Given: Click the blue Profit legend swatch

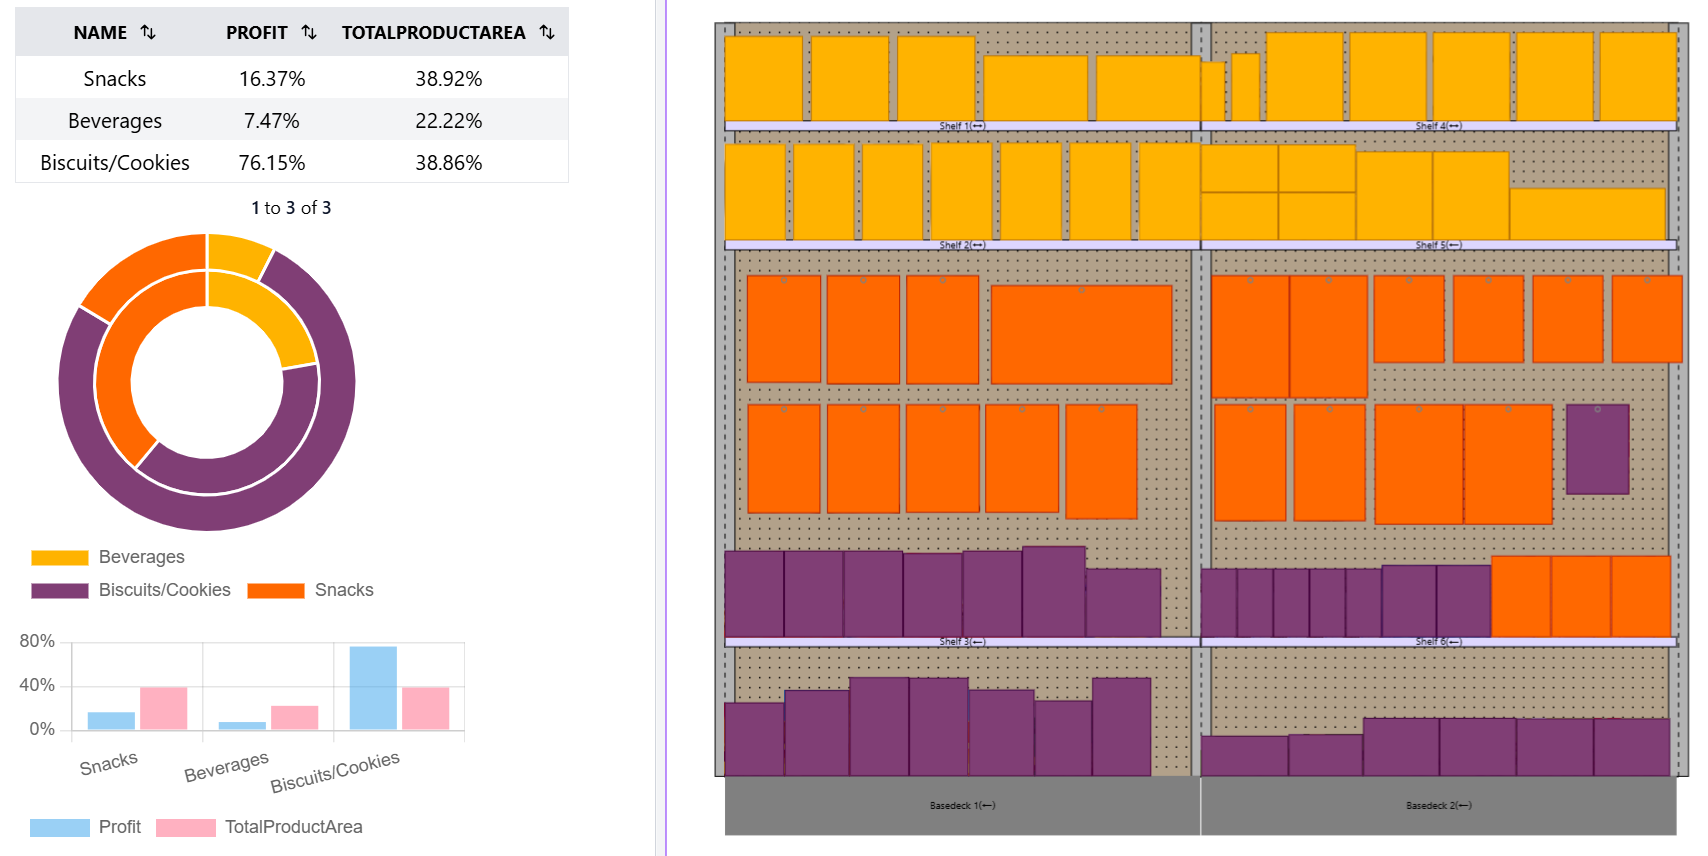Looking at the screenshot, I should tap(60, 827).
